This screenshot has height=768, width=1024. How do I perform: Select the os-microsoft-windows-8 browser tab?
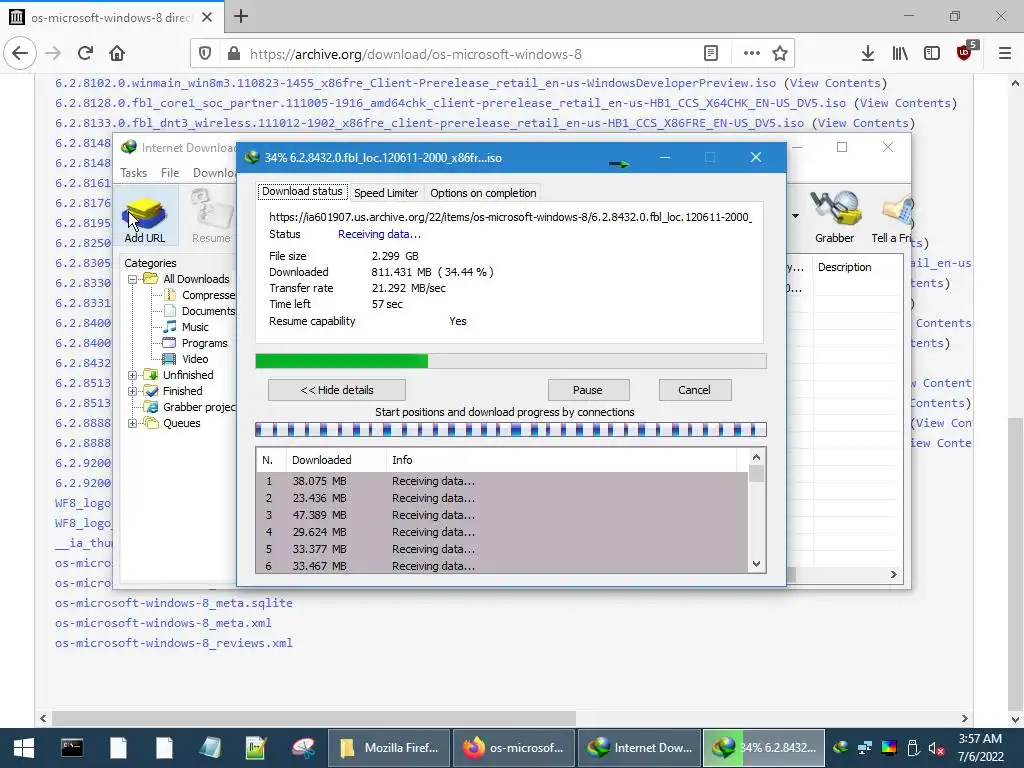click(111, 17)
